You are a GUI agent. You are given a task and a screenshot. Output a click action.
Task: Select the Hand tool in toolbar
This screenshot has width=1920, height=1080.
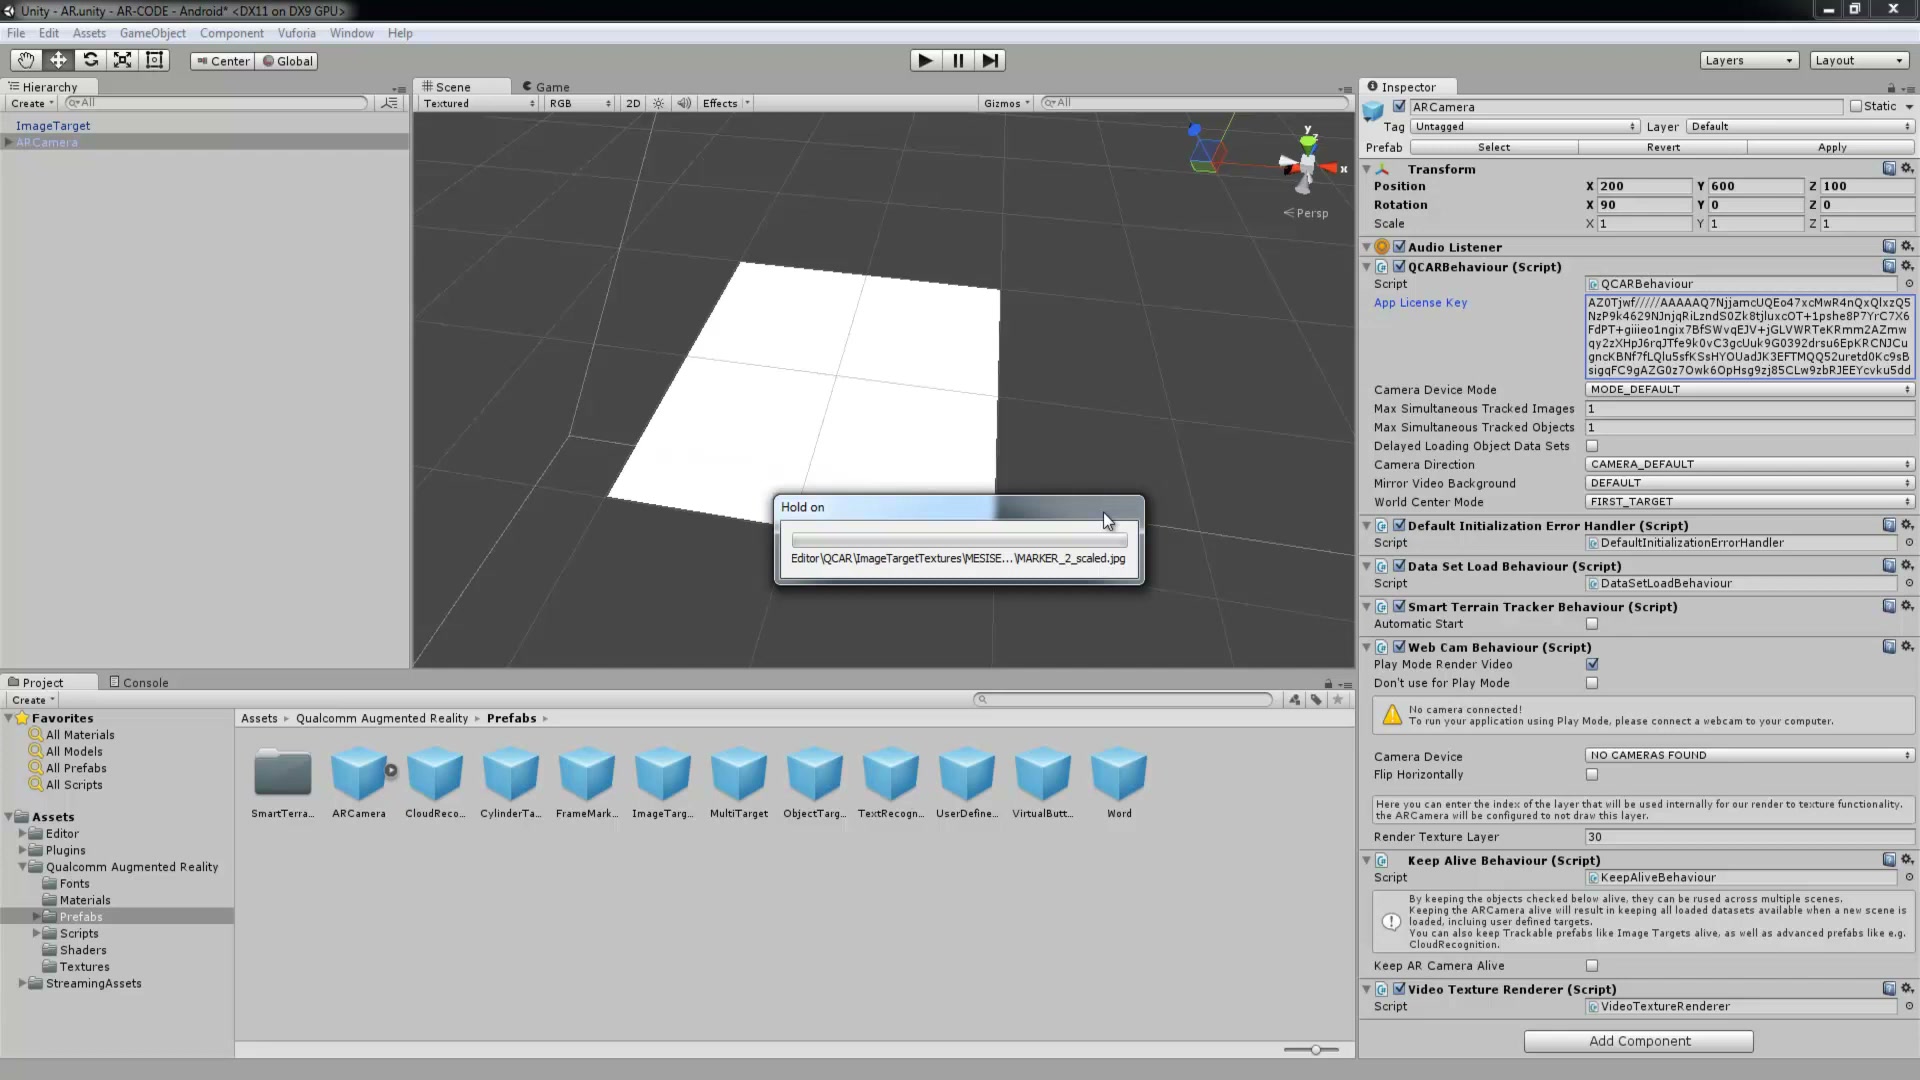click(x=26, y=60)
